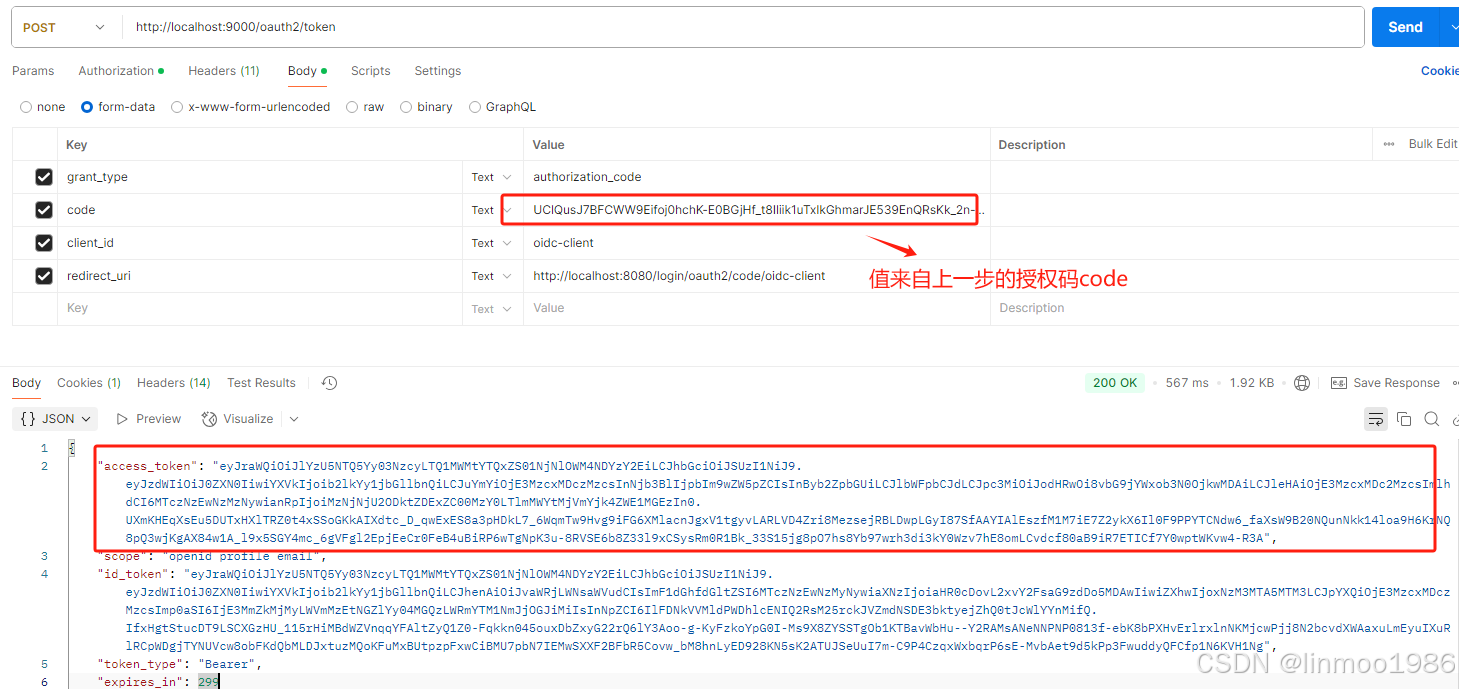Pick the raw body option
This screenshot has height=689, width=1459.
pos(365,107)
